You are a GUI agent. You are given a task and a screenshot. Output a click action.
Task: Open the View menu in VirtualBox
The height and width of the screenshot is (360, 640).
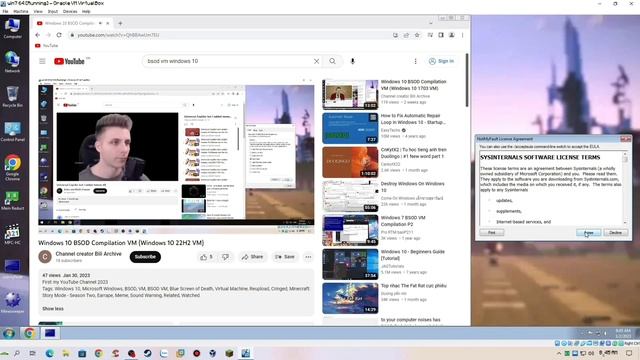pyautogui.click(x=38, y=11)
